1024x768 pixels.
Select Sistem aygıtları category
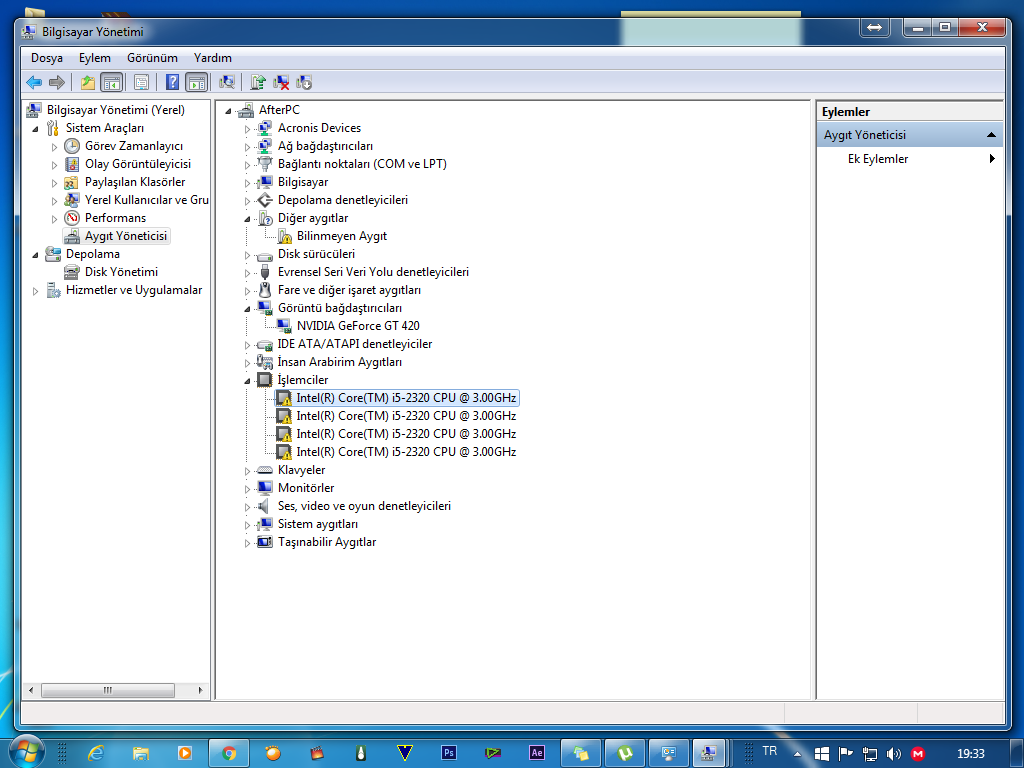[318, 524]
